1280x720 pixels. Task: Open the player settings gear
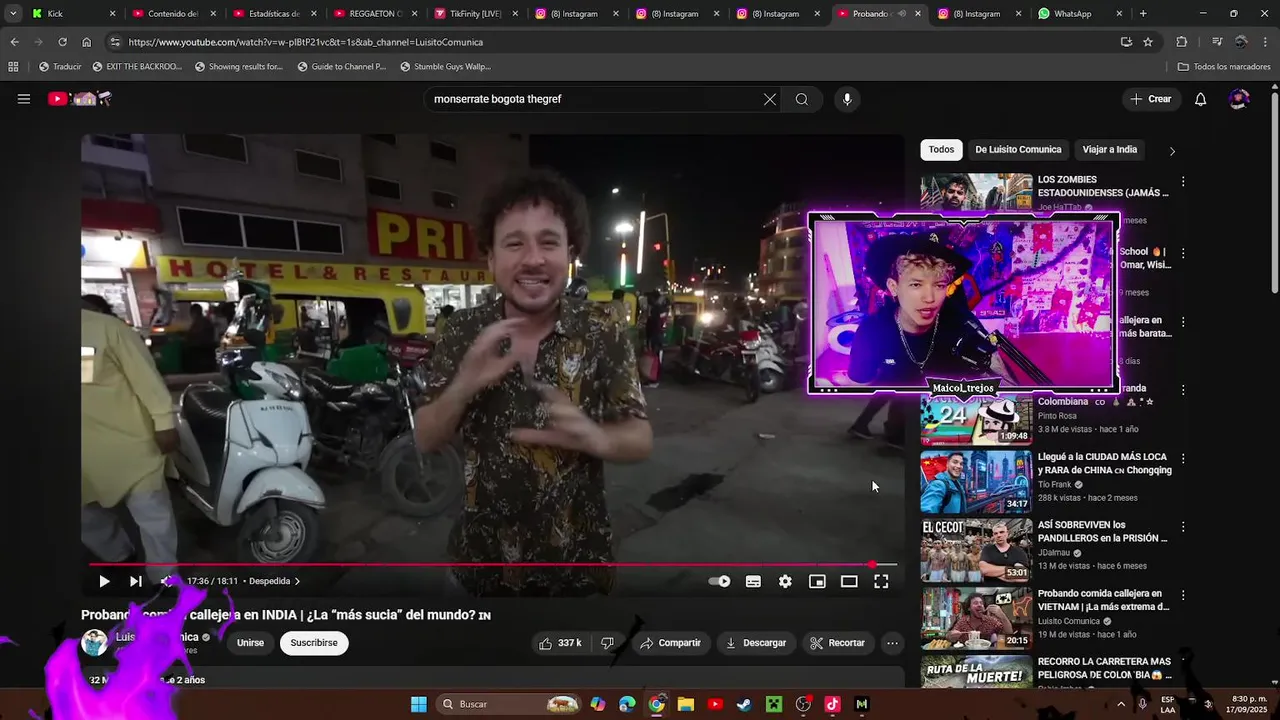pos(785,581)
